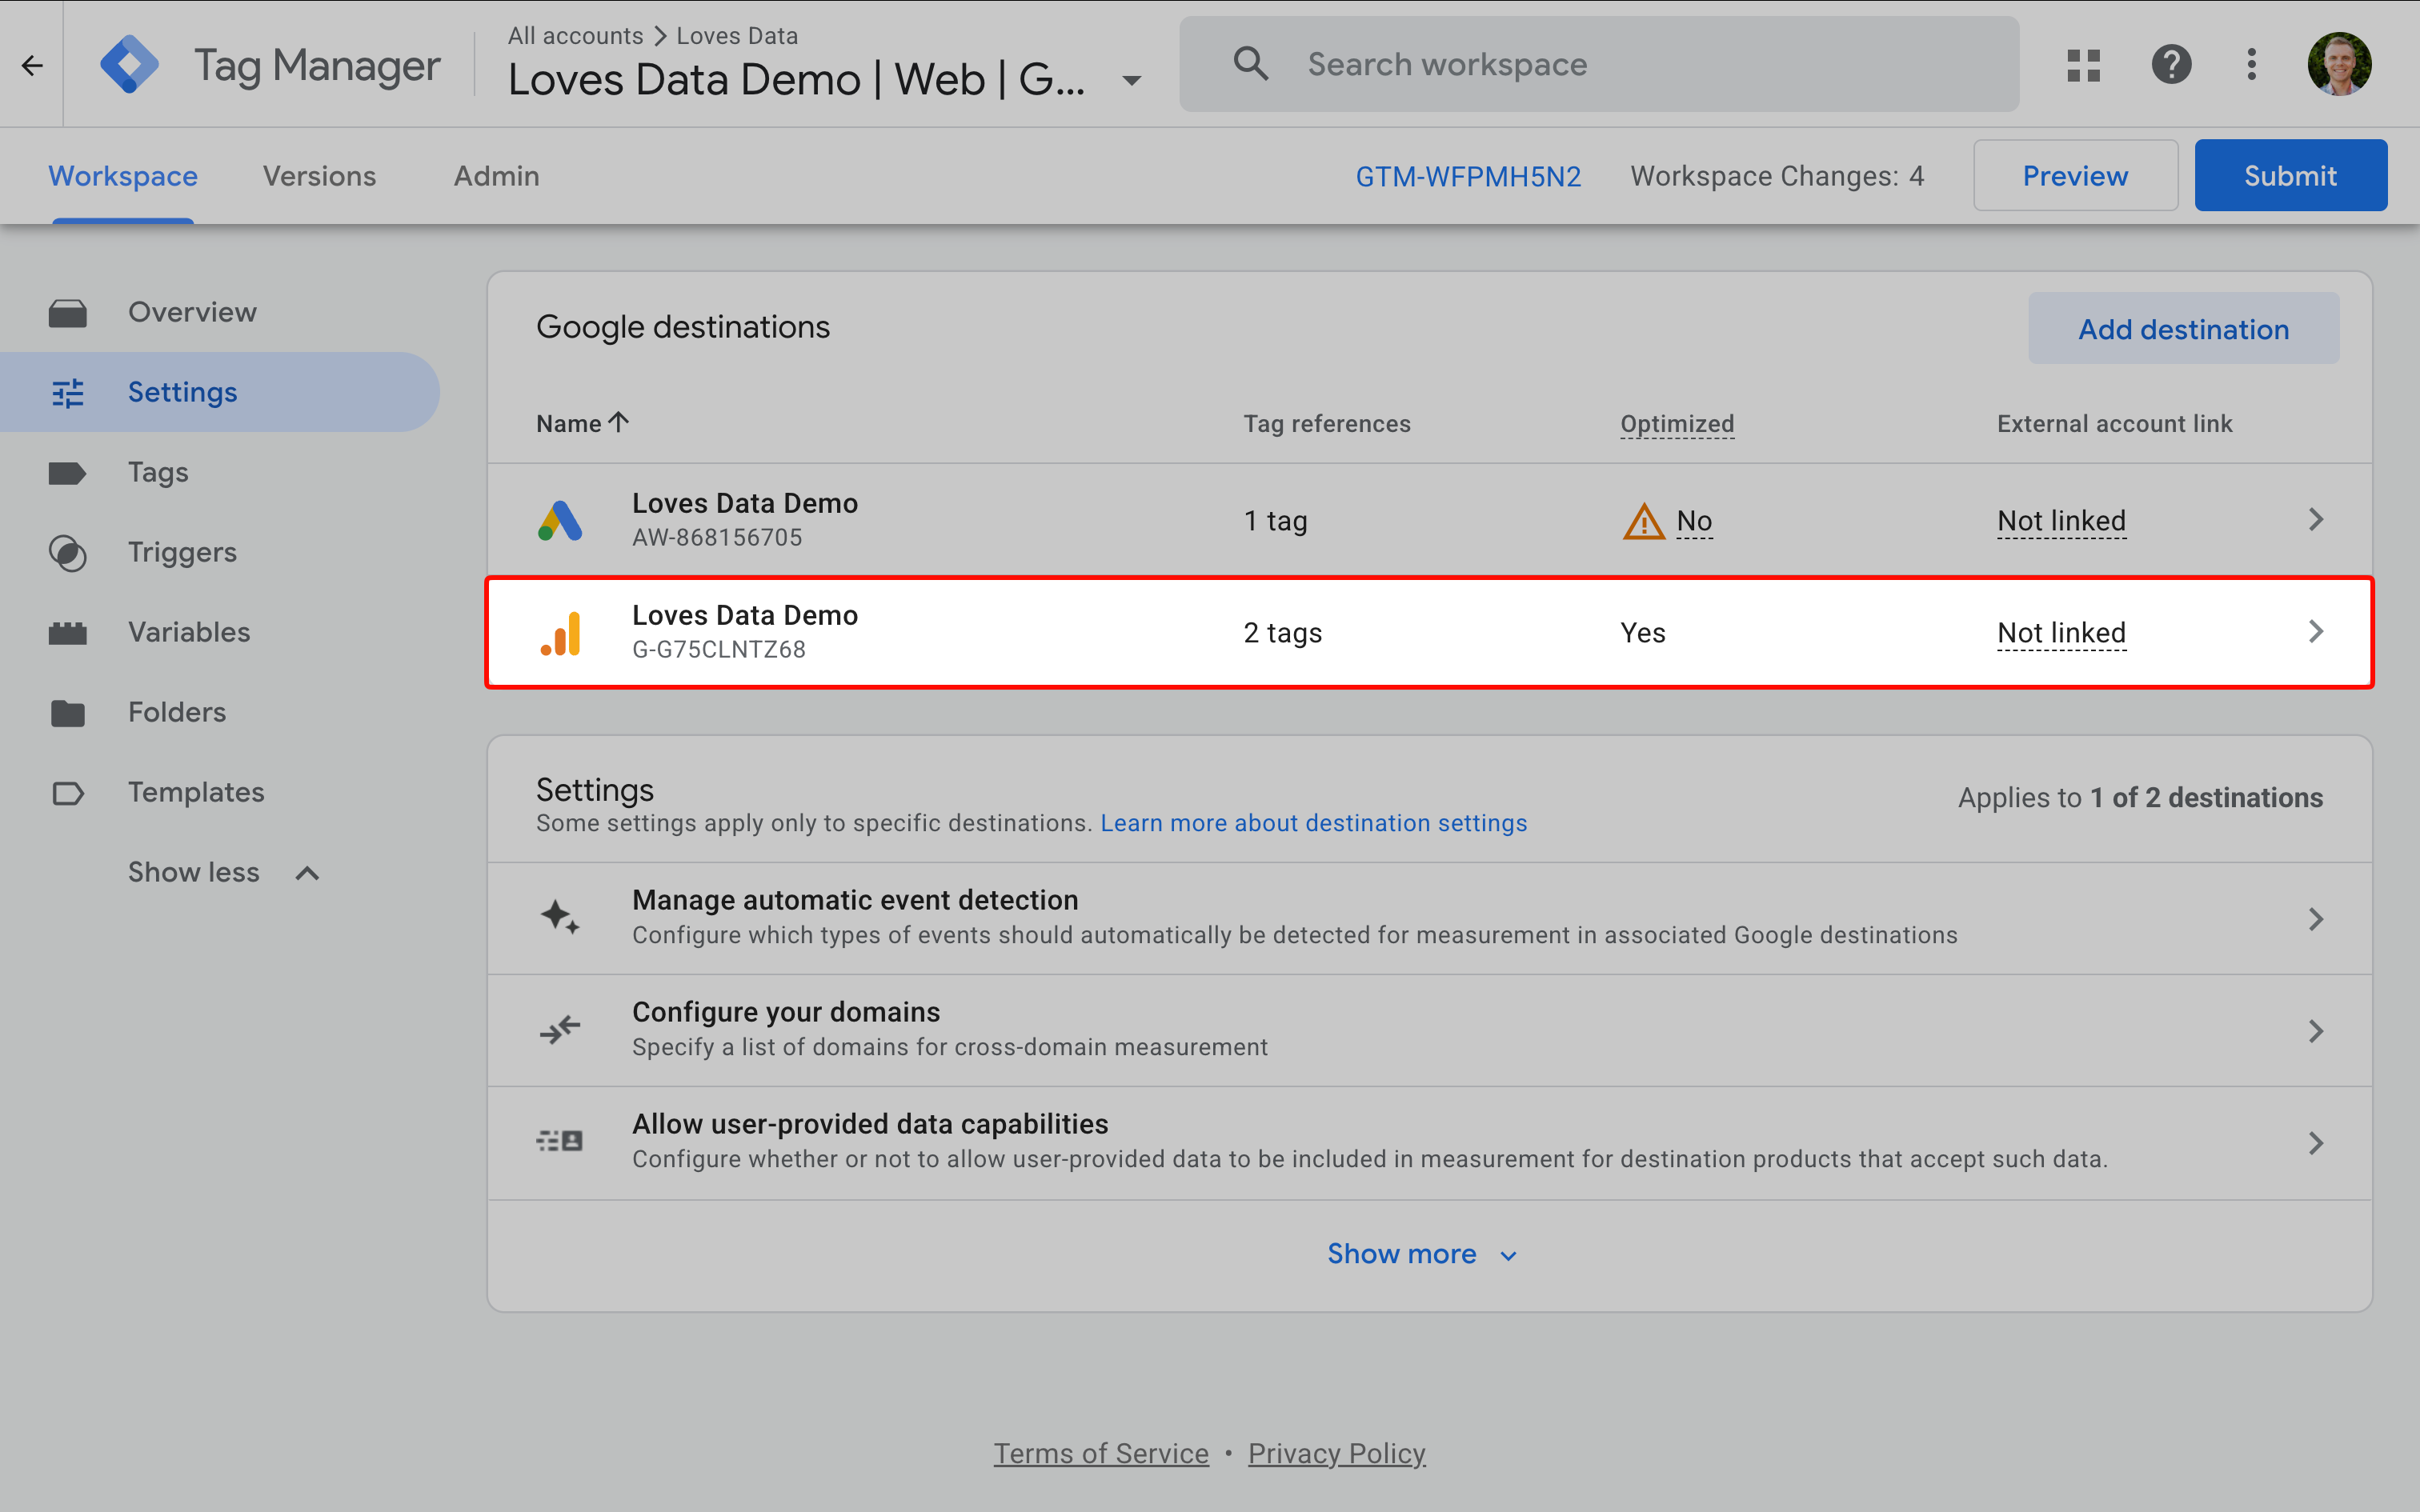This screenshot has height=1512, width=2420.
Task: Click the GTM-WFPMH5N2 container ID link
Action: pyautogui.click(x=1468, y=176)
